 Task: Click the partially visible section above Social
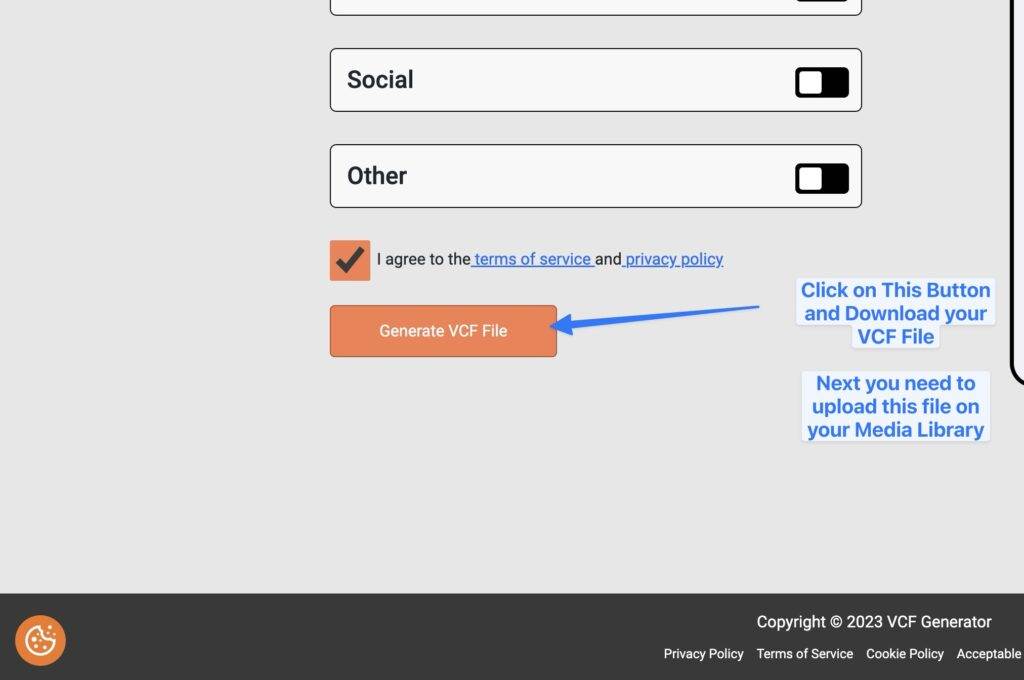click(x=595, y=7)
